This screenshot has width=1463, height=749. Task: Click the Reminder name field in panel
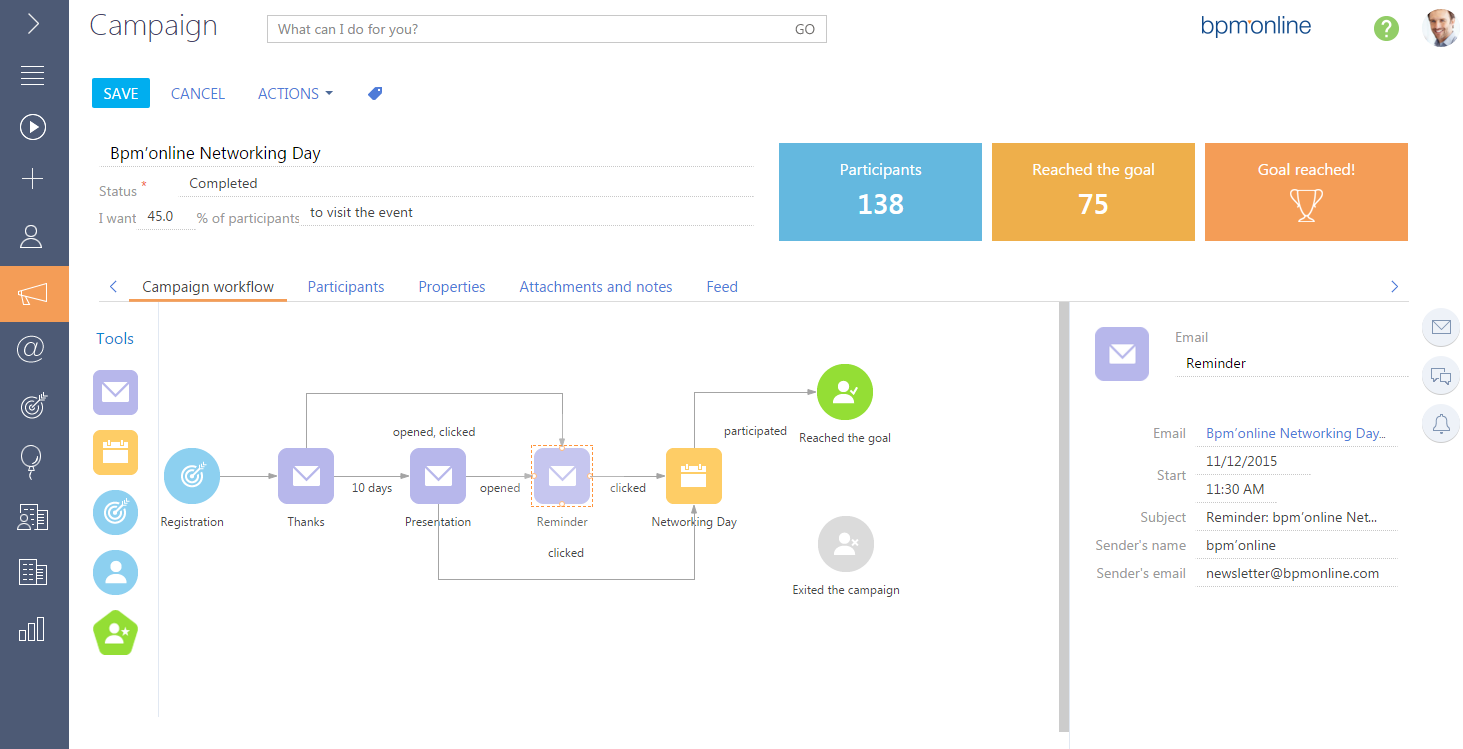click(x=1292, y=364)
